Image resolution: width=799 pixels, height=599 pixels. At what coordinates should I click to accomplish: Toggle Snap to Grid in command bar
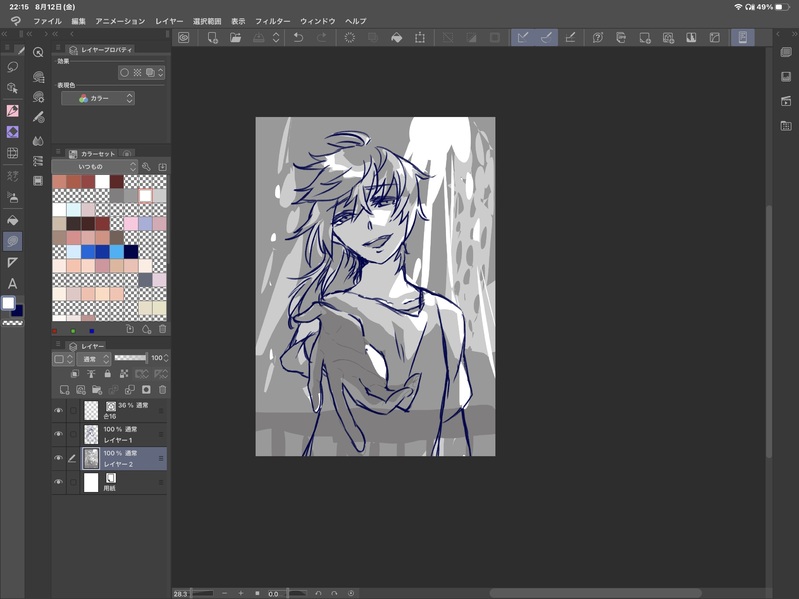pyautogui.click(x=570, y=38)
